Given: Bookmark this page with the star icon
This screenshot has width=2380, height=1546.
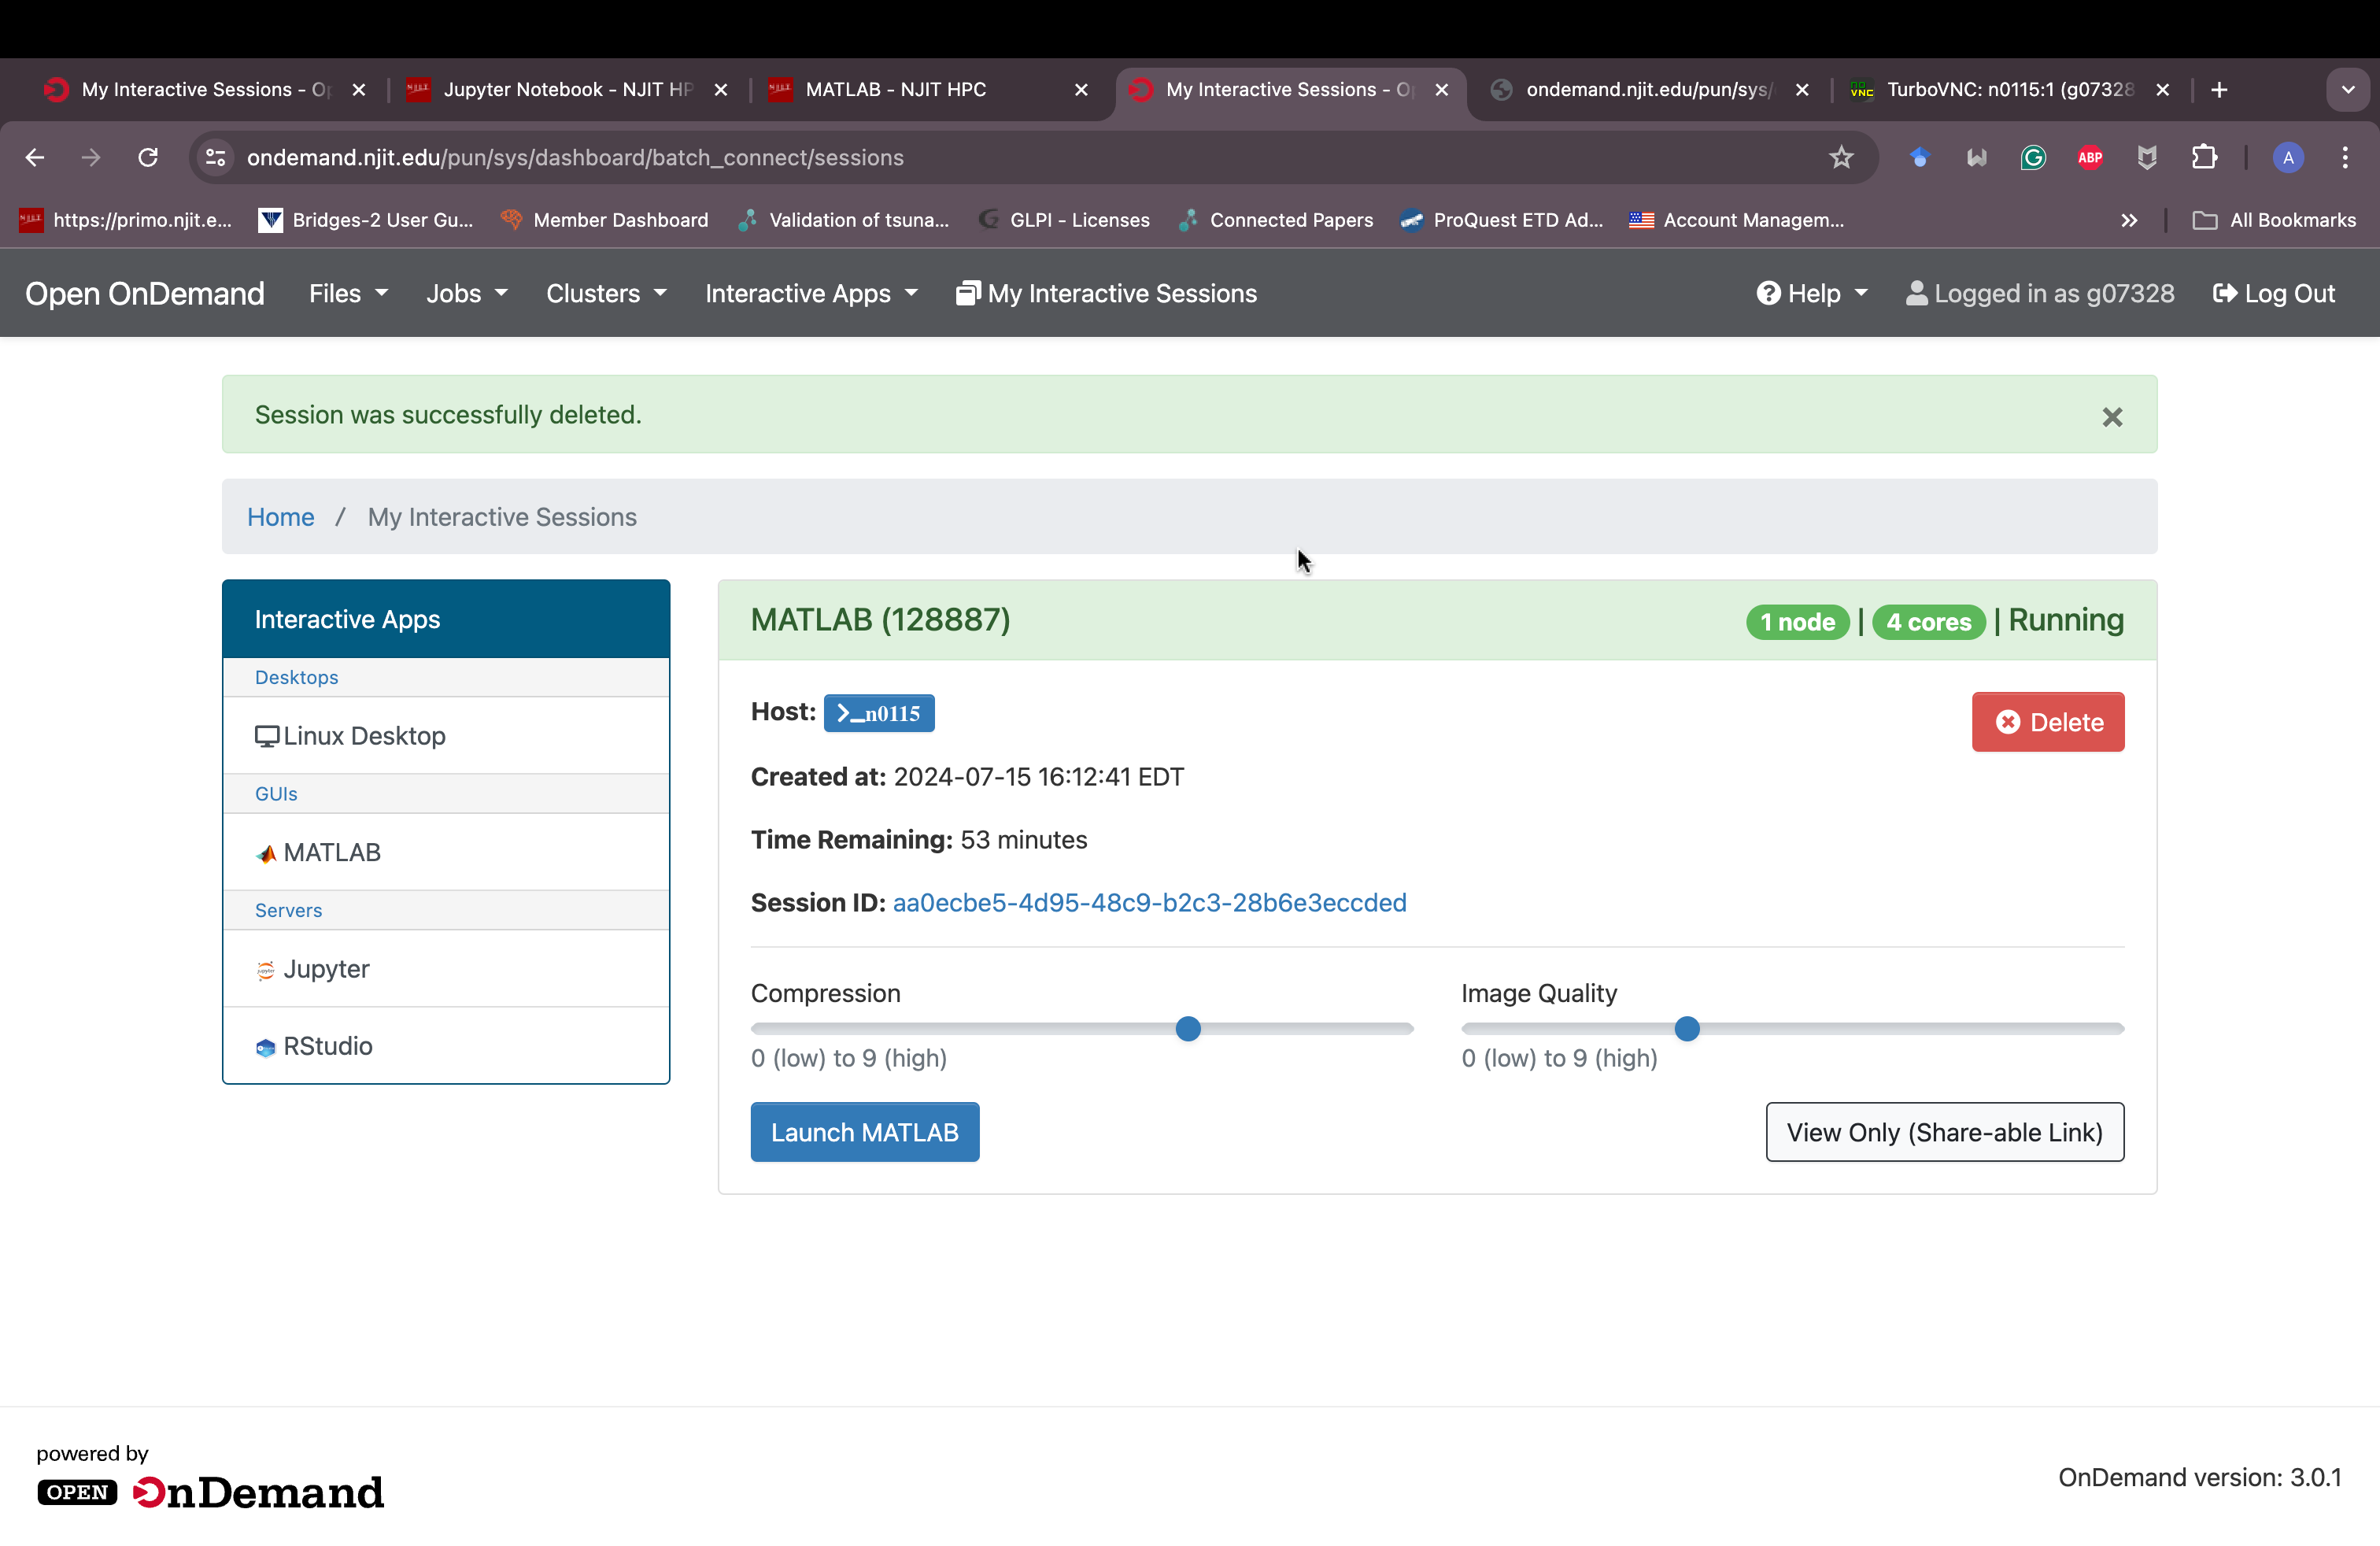Looking at the screenshot, I should coord(1841,157).
